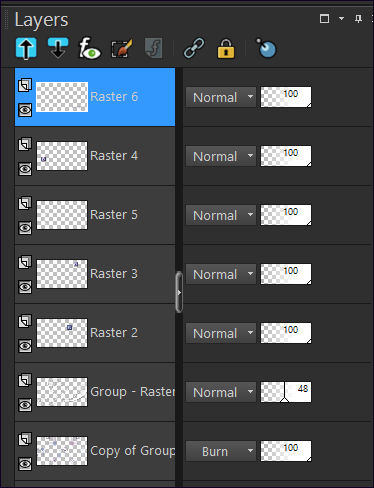Click the lock transparency padlock icon
The image size is (374, 488).
(x=226, y=49)
